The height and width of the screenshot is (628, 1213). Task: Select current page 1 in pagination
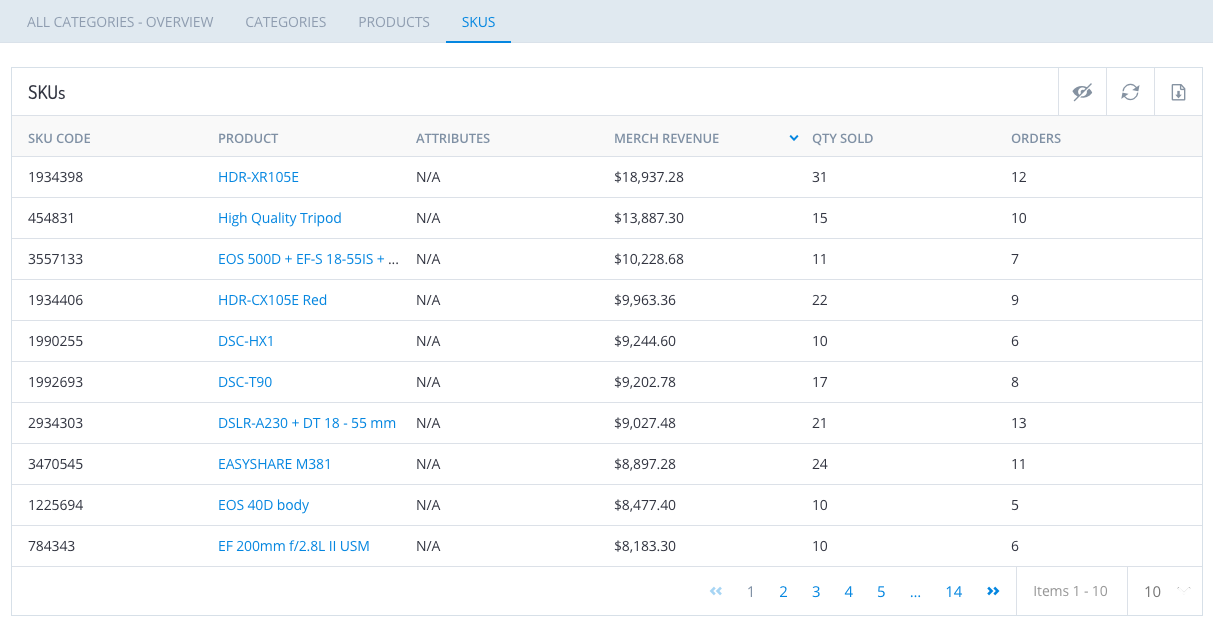click(751, 592)
